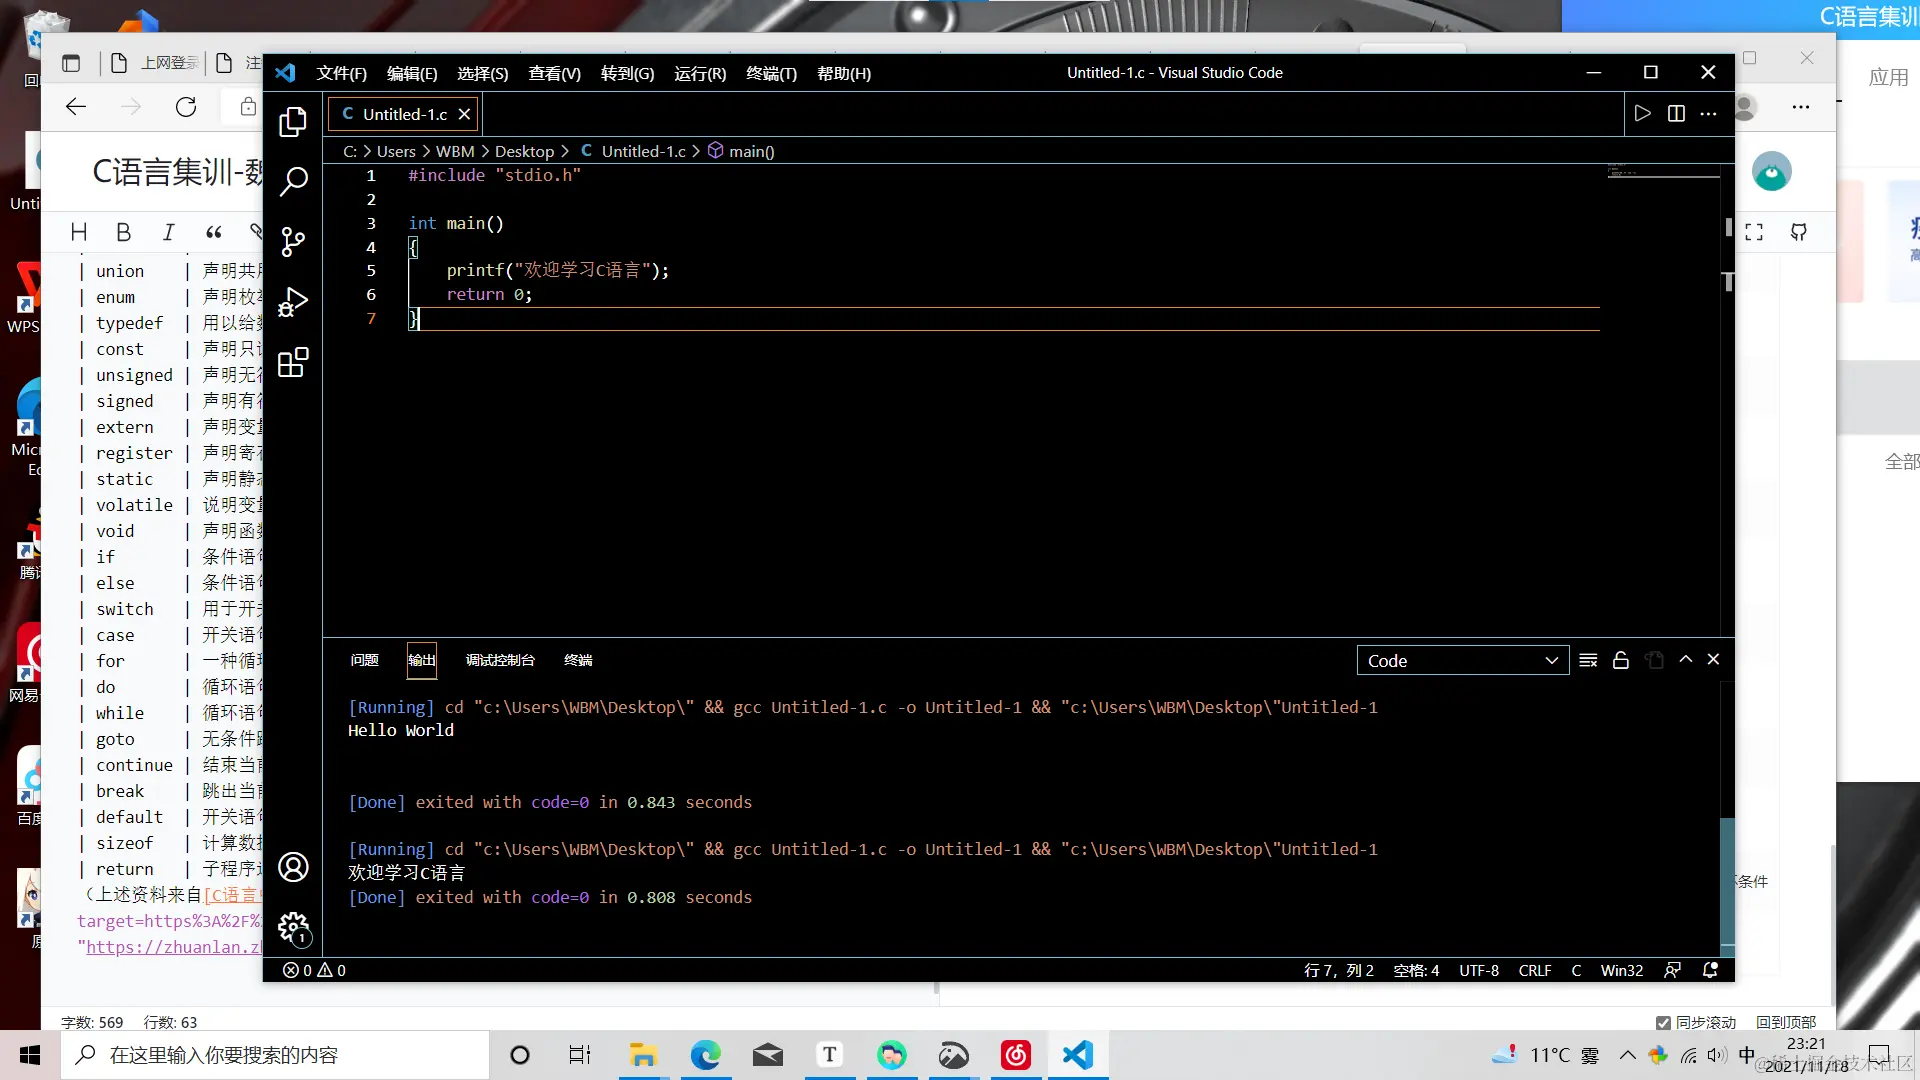Open the Search view in activity bar
This screenshot has height=1080, width=1920.
point(293,182)
